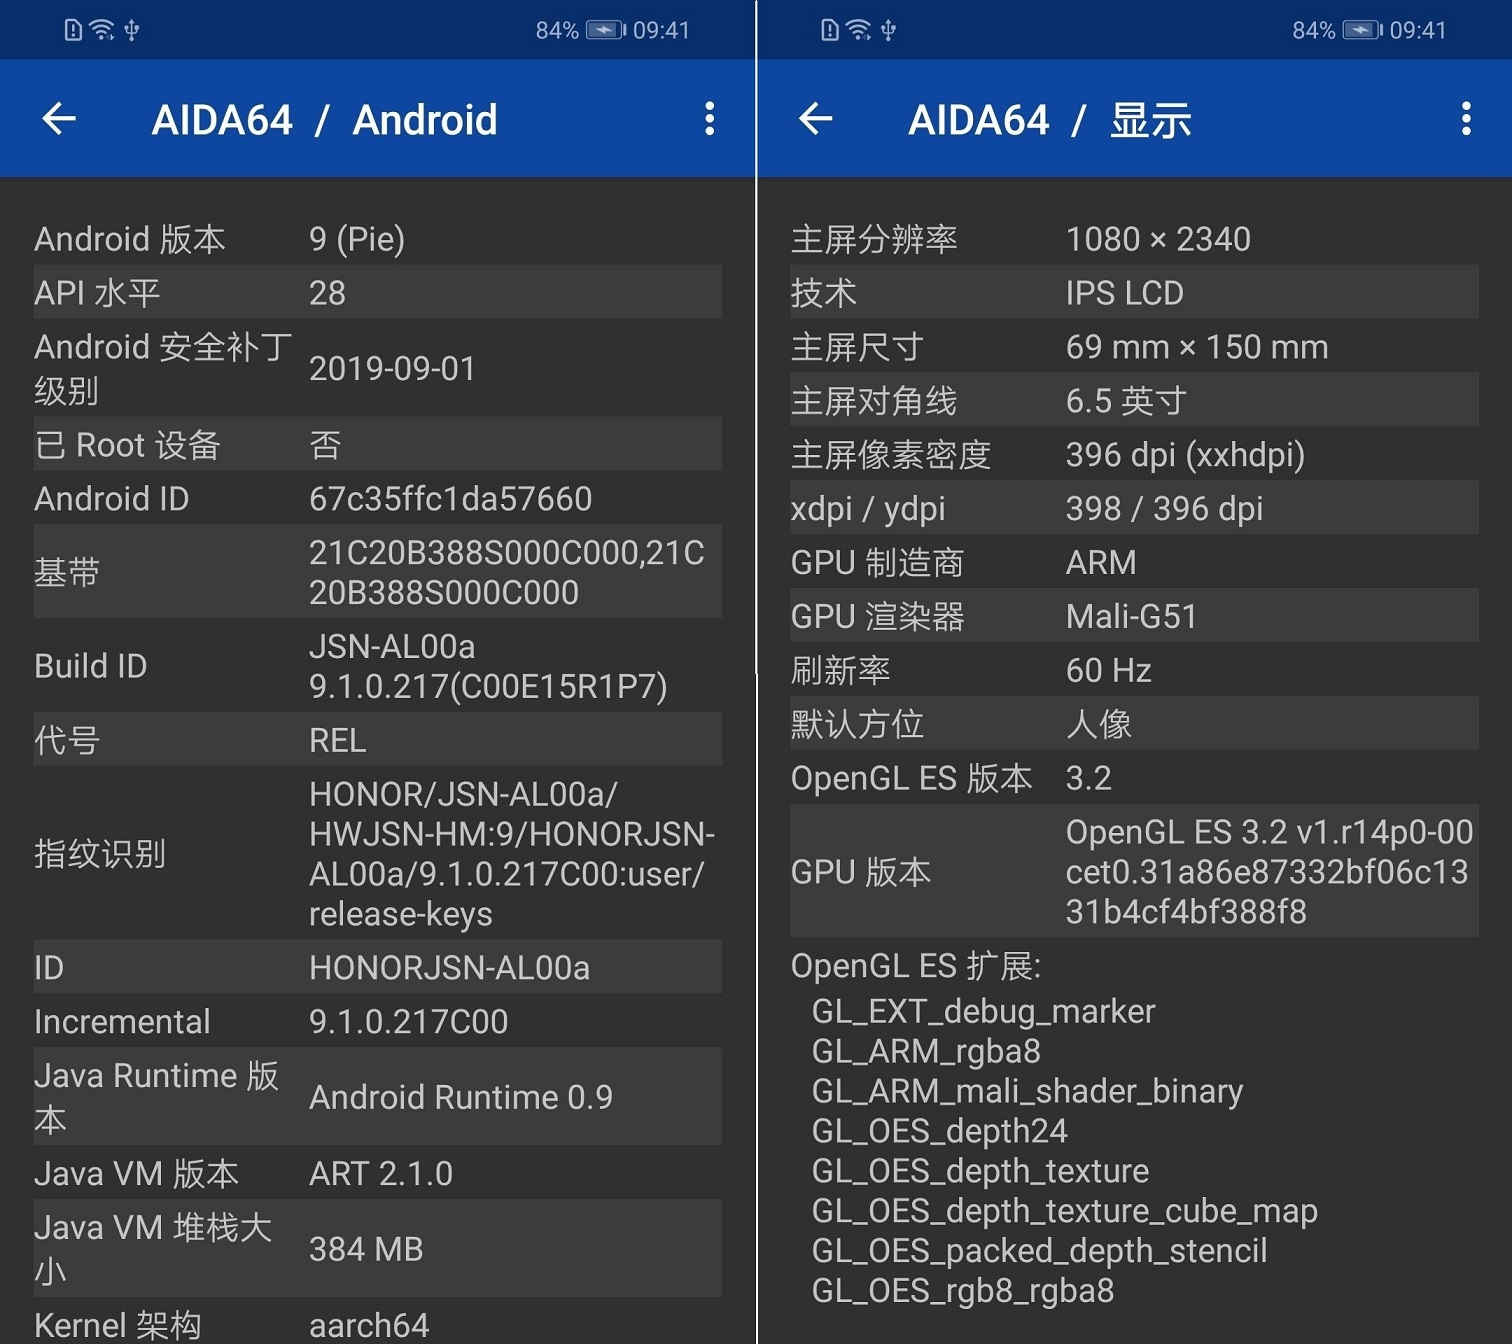Open overflow menu on the Android screen

[709, 119]
